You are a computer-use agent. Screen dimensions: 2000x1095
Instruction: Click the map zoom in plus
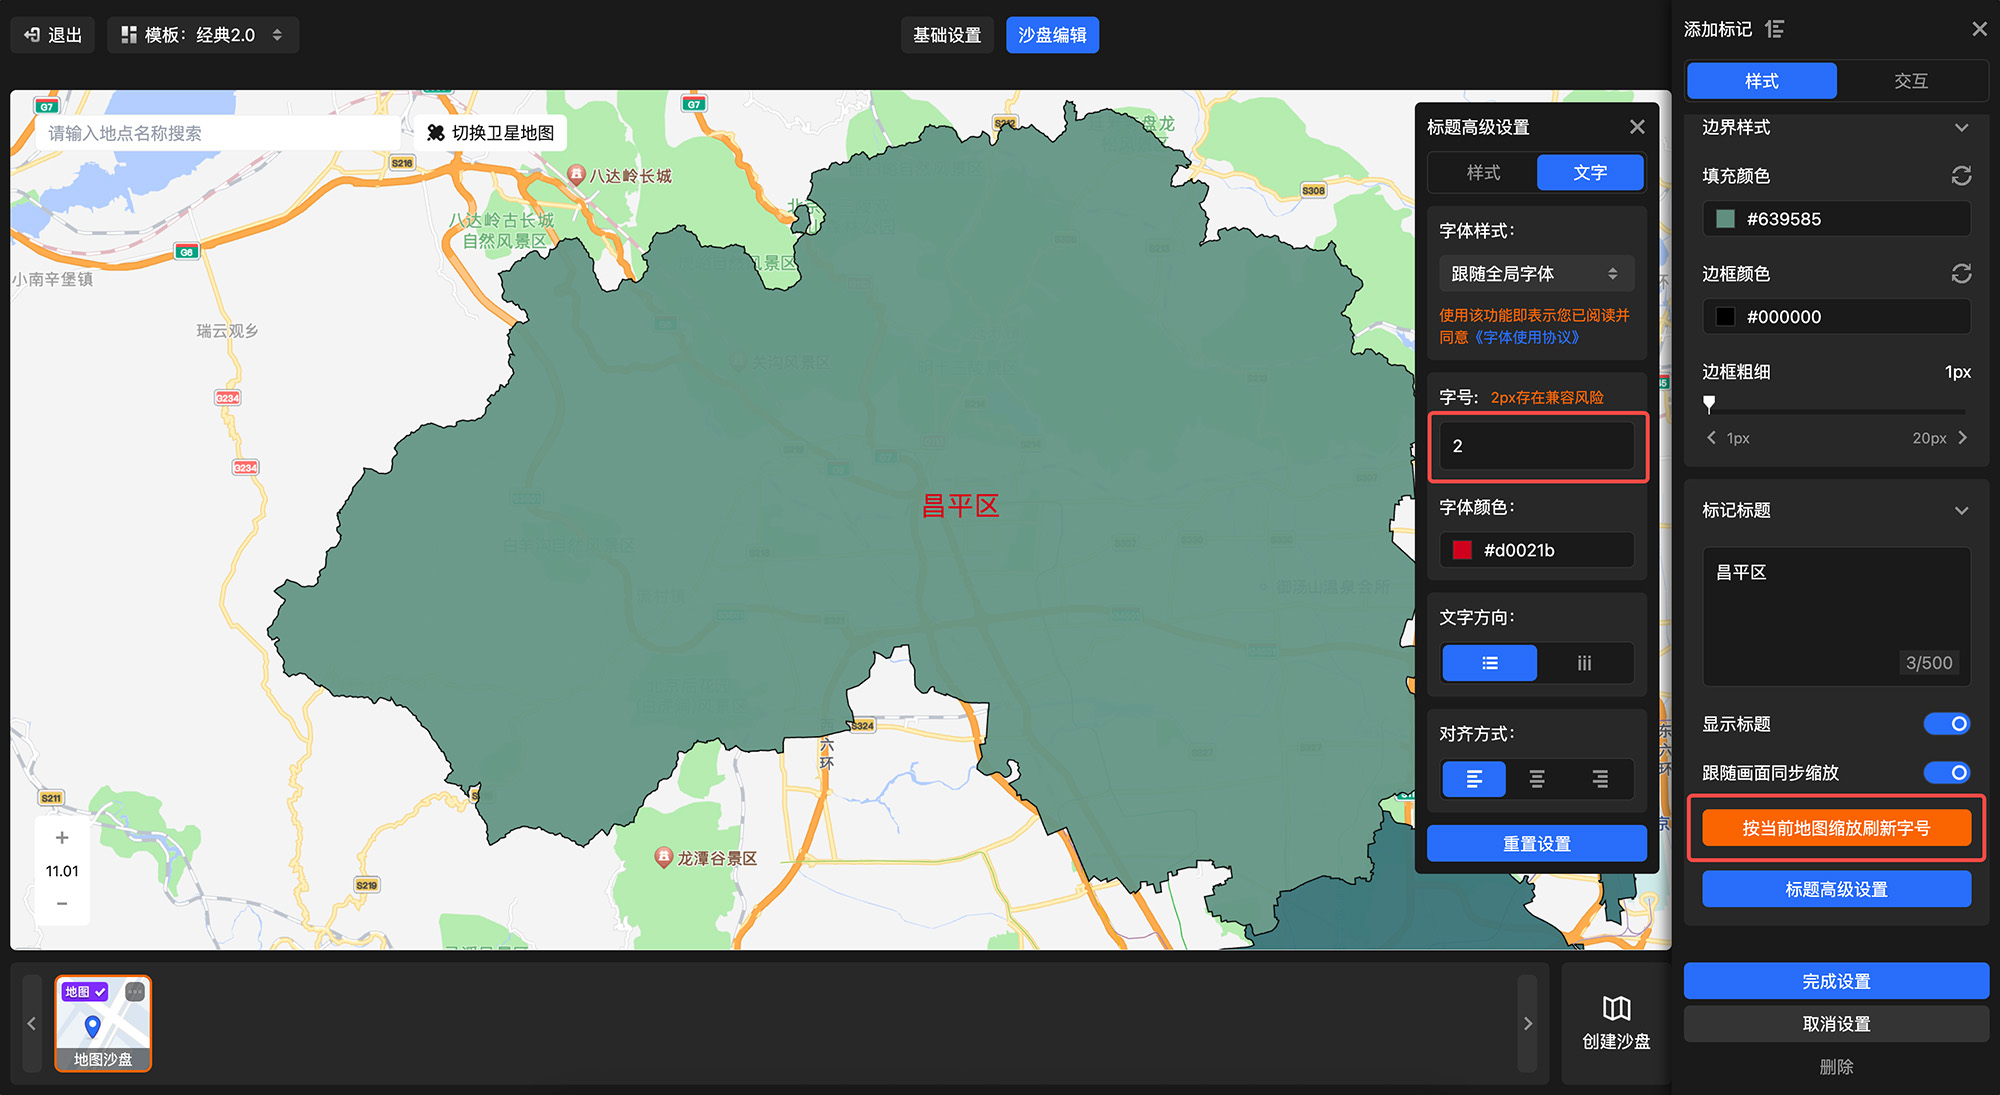62,838
